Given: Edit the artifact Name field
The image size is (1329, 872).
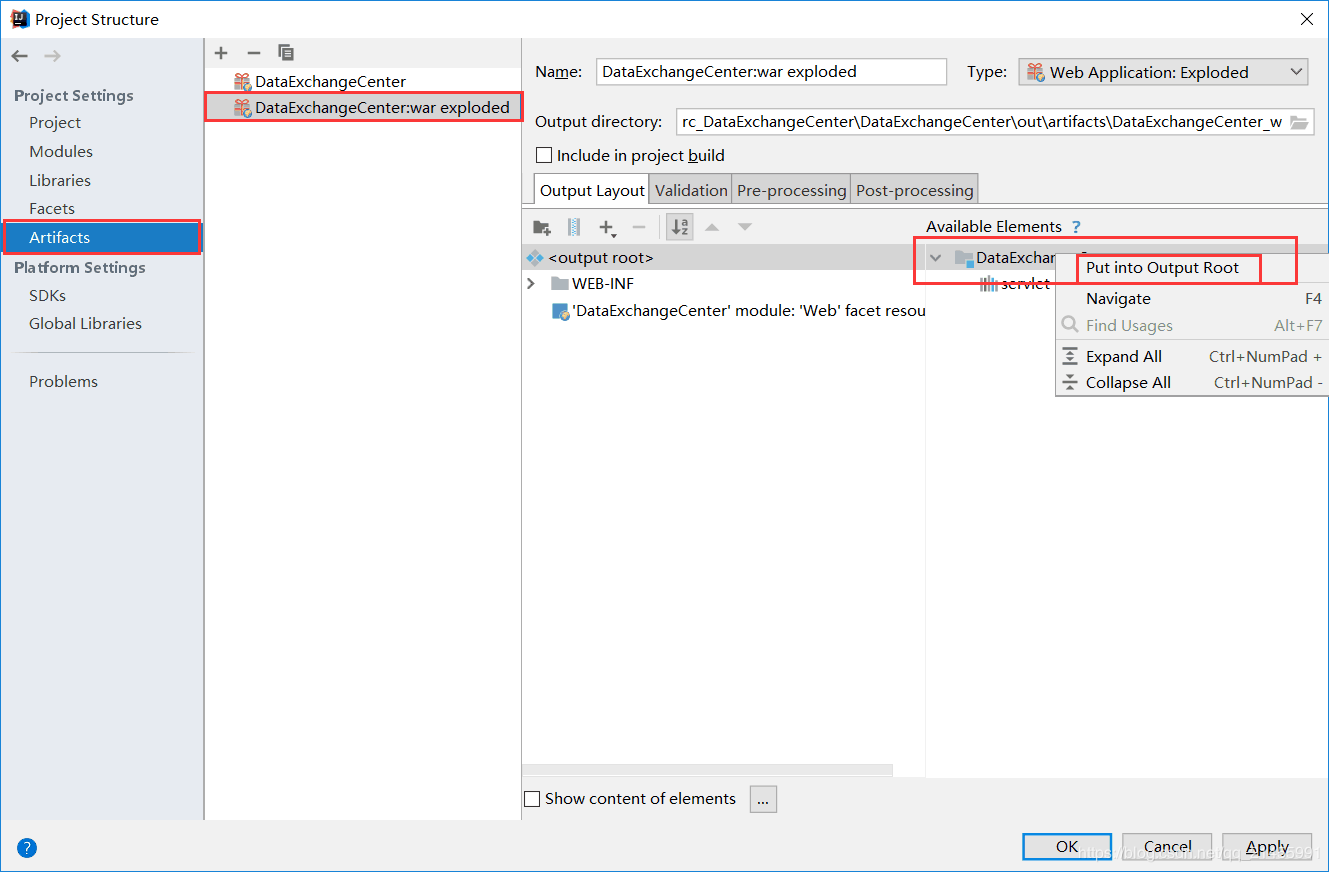Looking at the screenshot, I should coord(771,71).
